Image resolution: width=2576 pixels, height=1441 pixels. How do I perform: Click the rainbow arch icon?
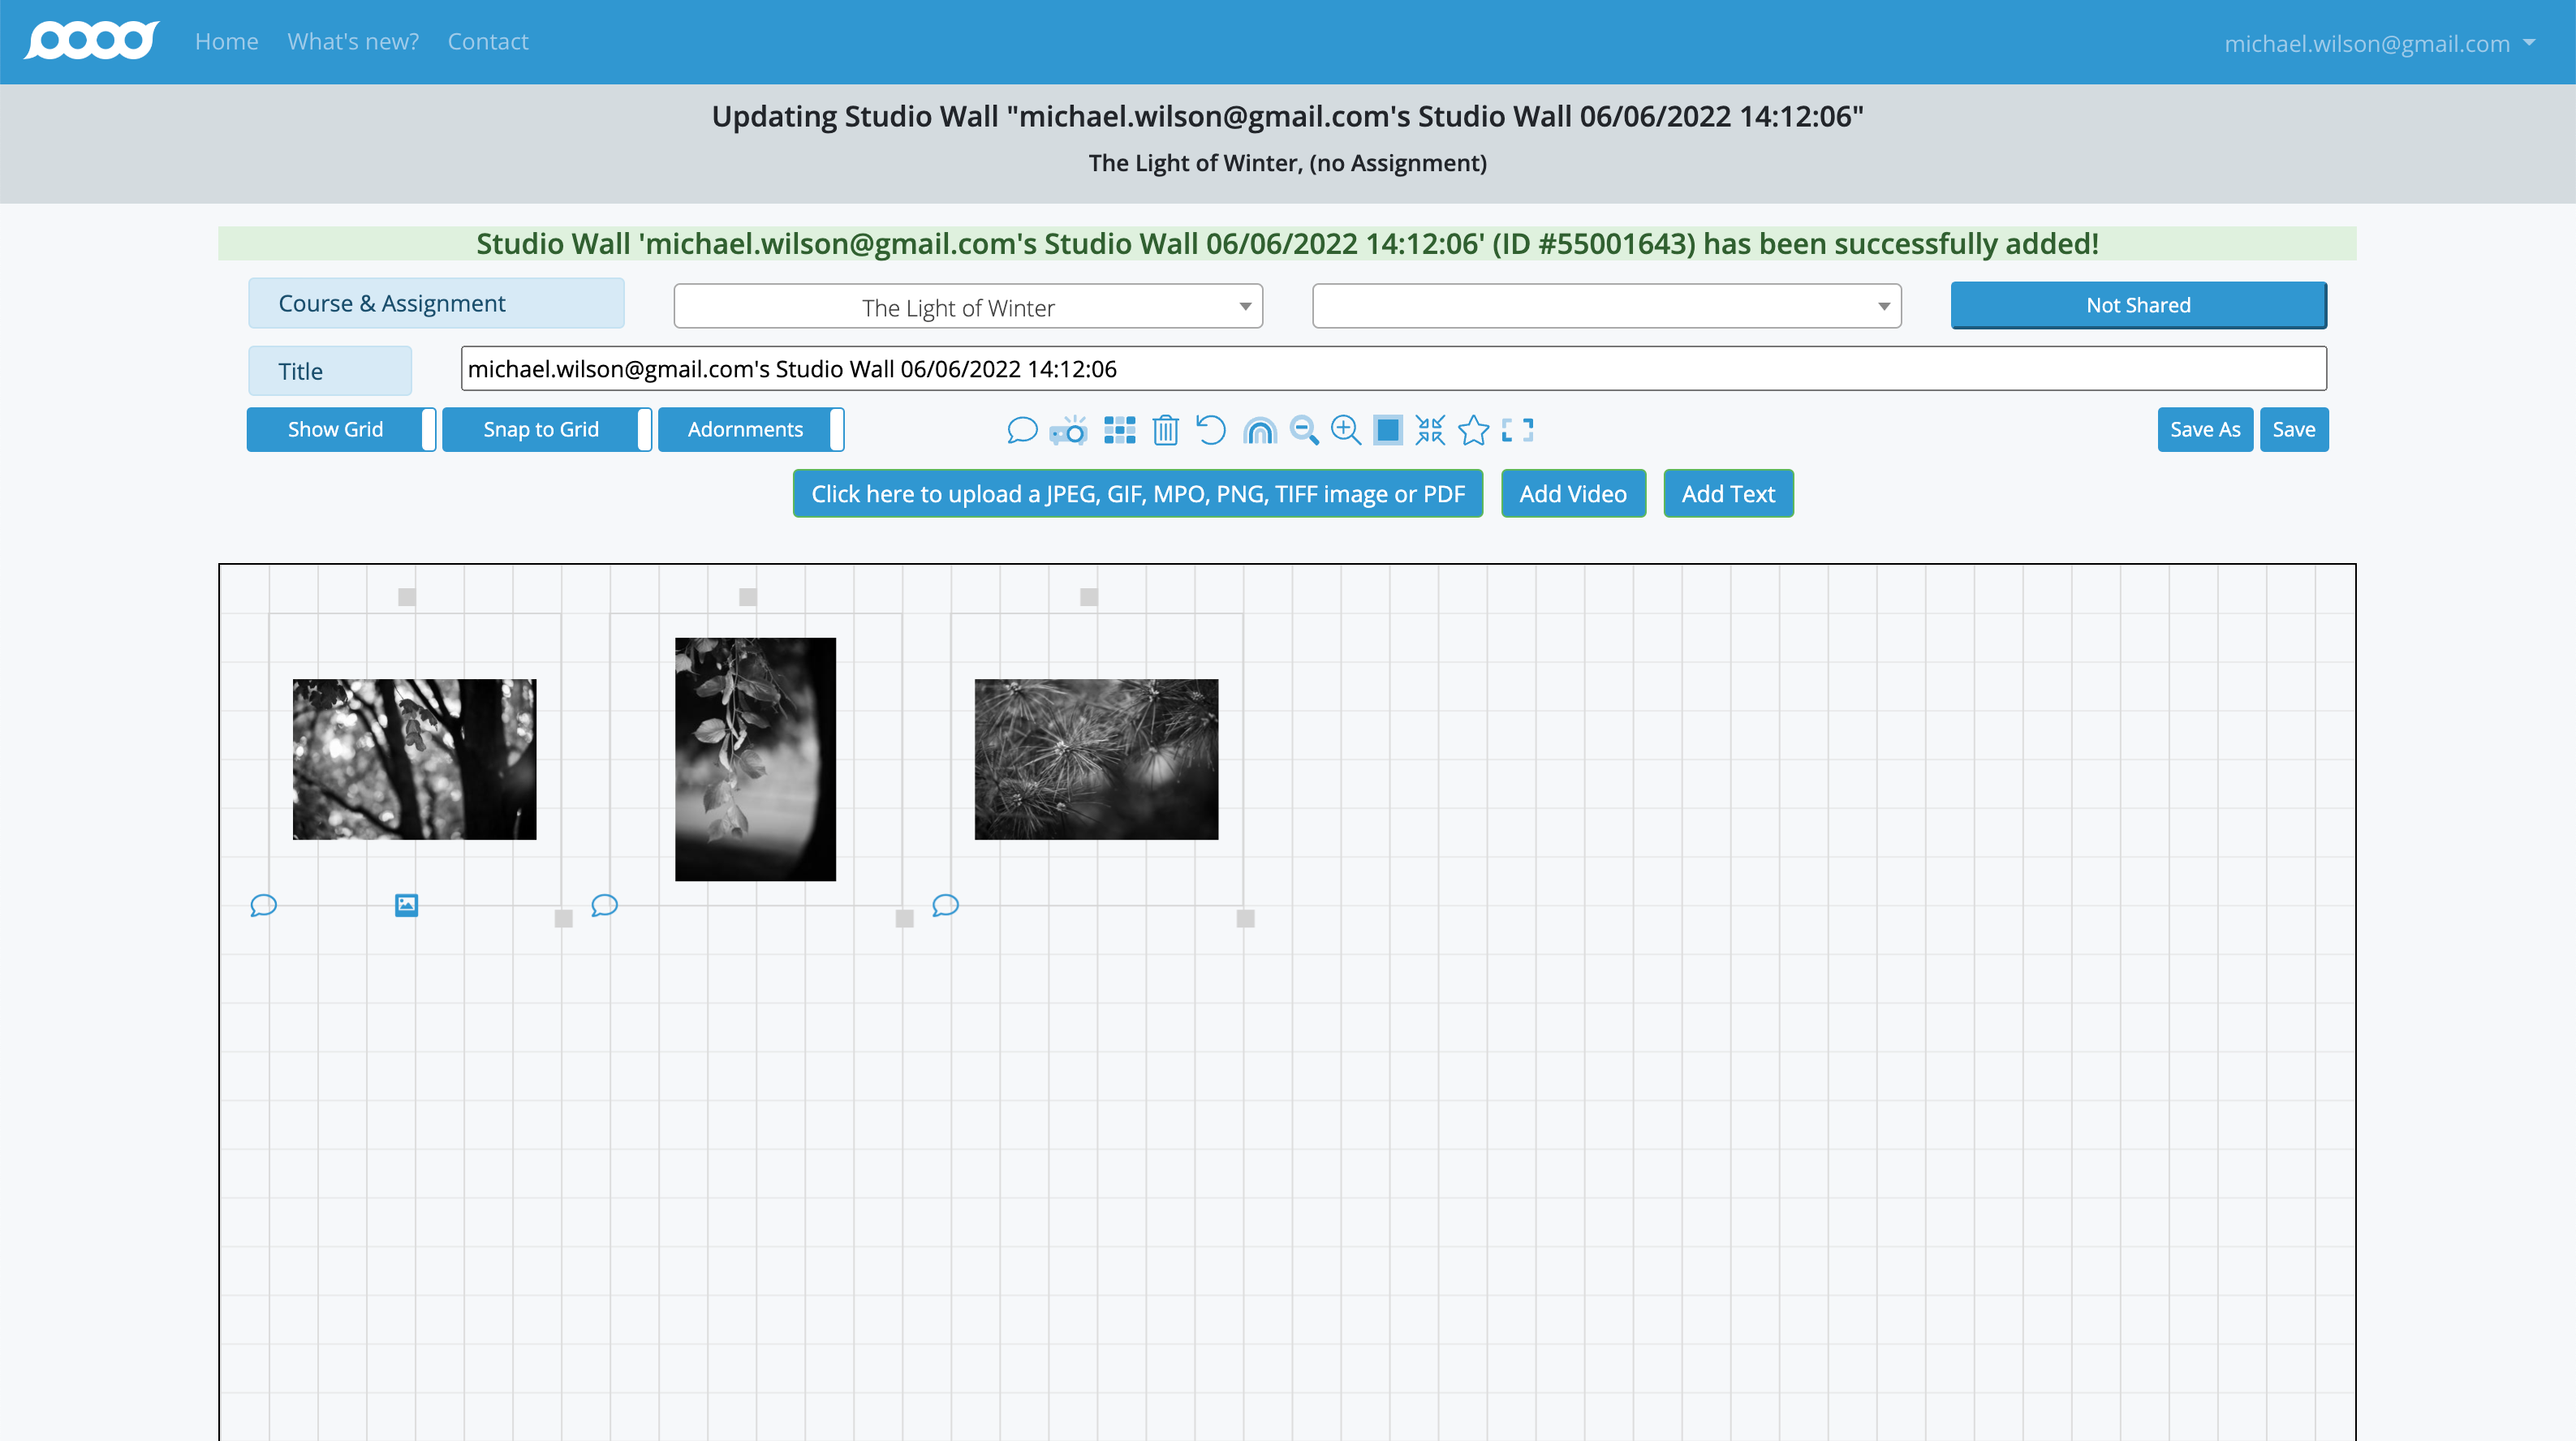1259,430
